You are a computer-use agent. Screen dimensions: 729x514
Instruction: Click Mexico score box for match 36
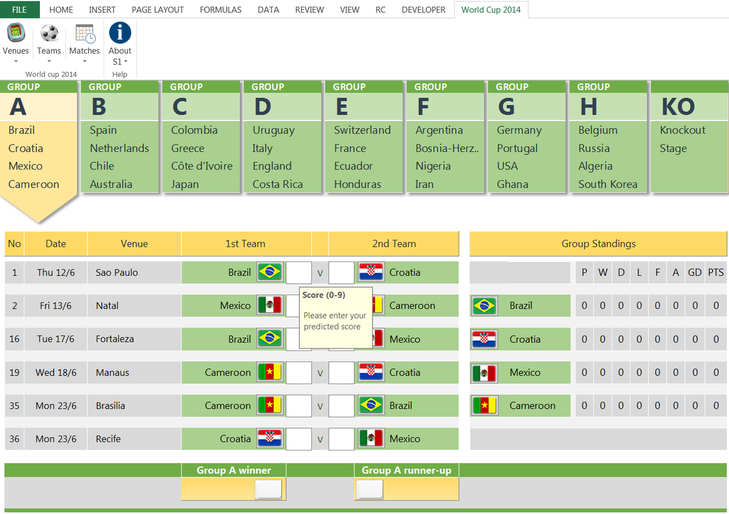341,439
